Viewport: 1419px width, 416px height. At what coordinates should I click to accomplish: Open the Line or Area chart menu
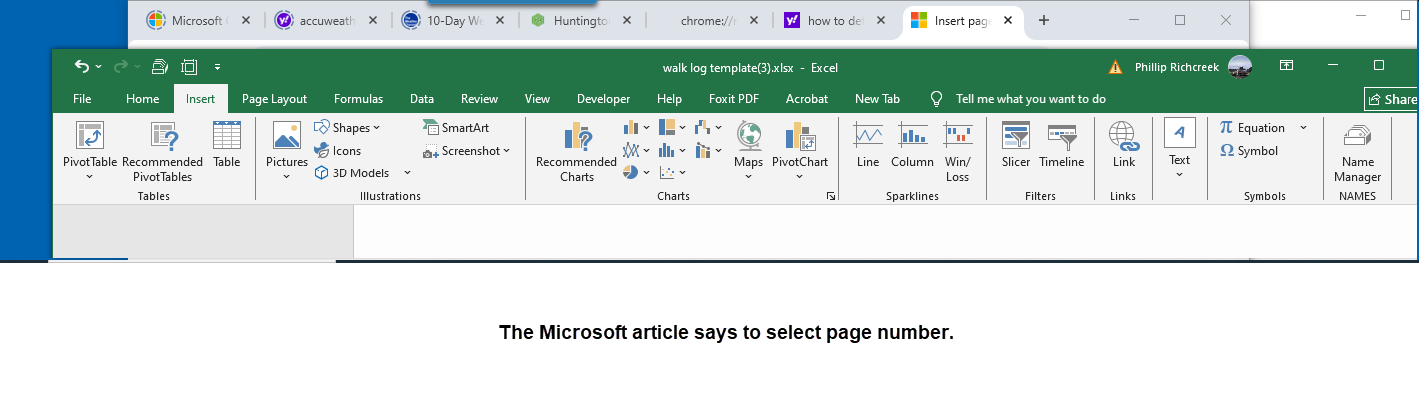pyautogui.click(x=636, y=150)
